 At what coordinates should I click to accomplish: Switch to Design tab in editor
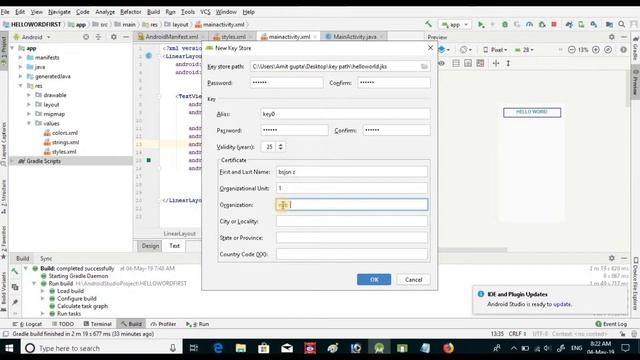150,246
